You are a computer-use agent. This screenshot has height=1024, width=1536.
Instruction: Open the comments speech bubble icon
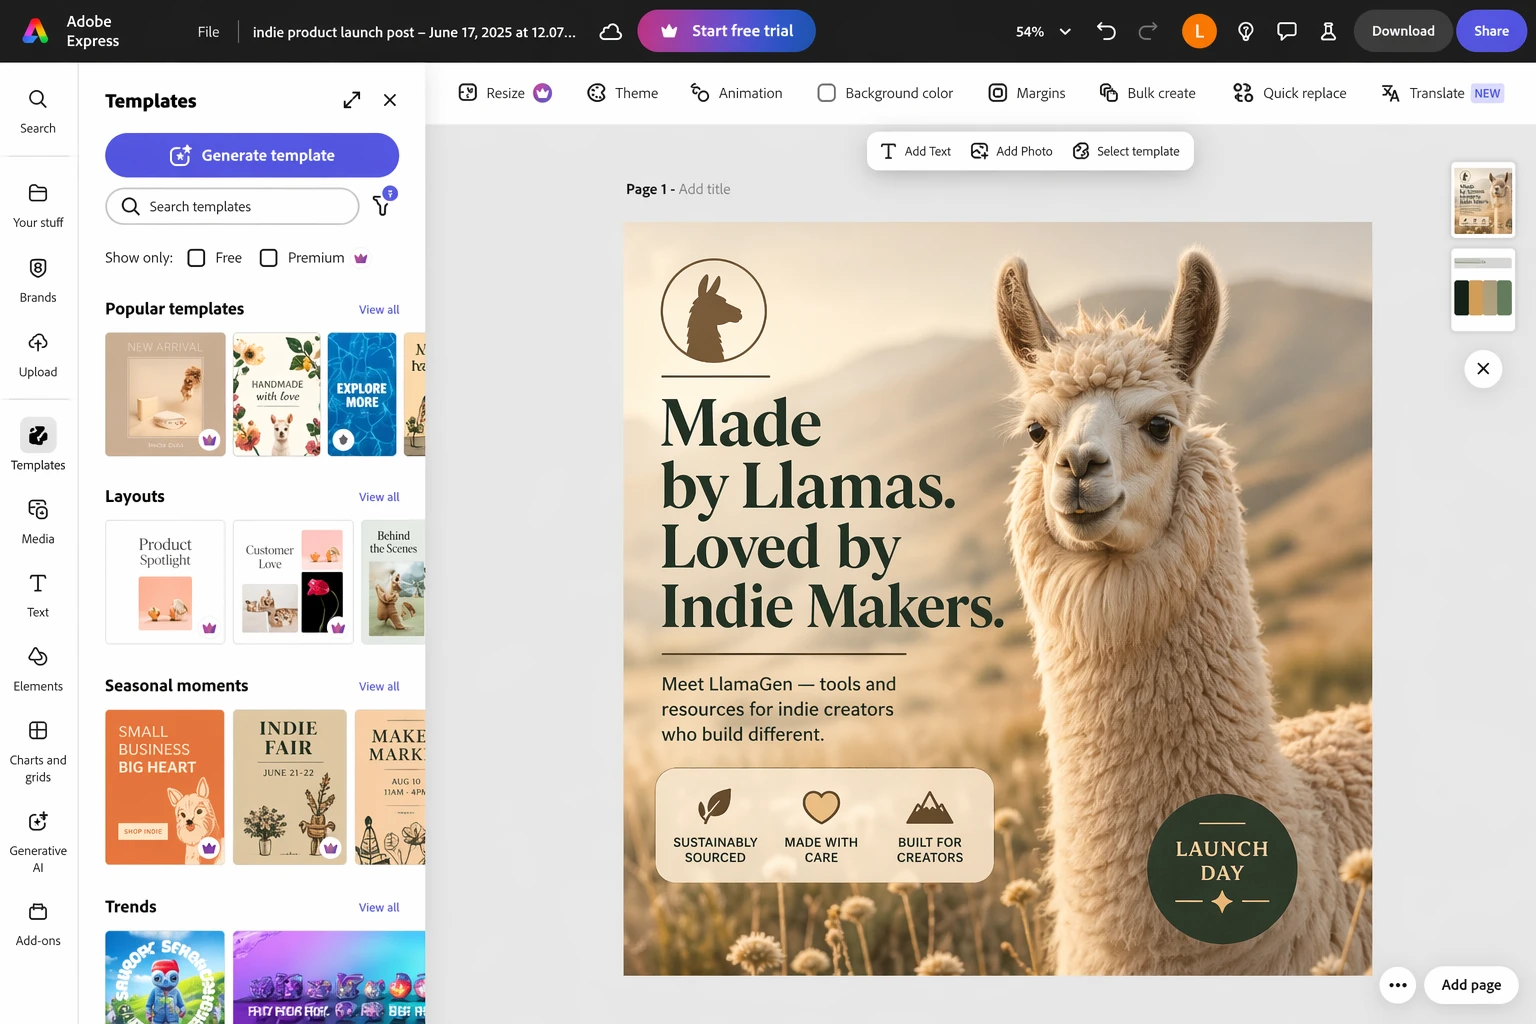(x=1287, y=31)
